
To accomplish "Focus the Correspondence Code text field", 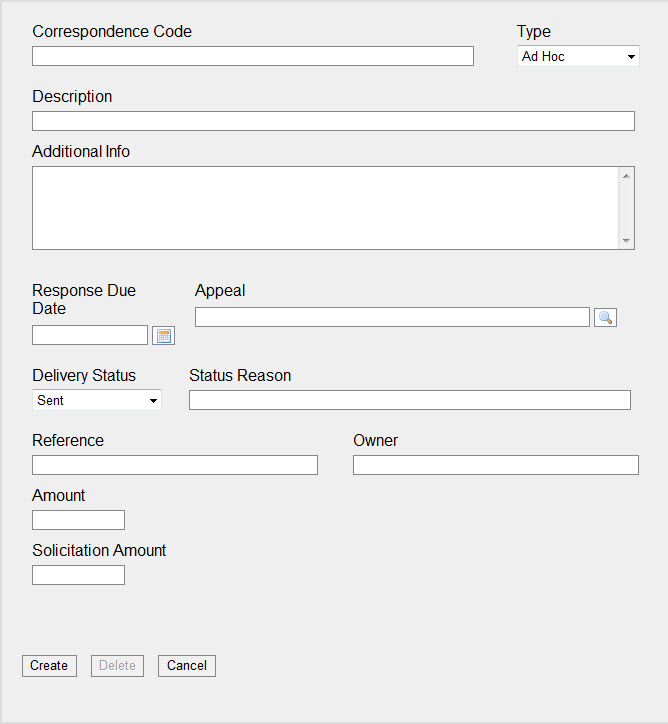I will point(253,56).
